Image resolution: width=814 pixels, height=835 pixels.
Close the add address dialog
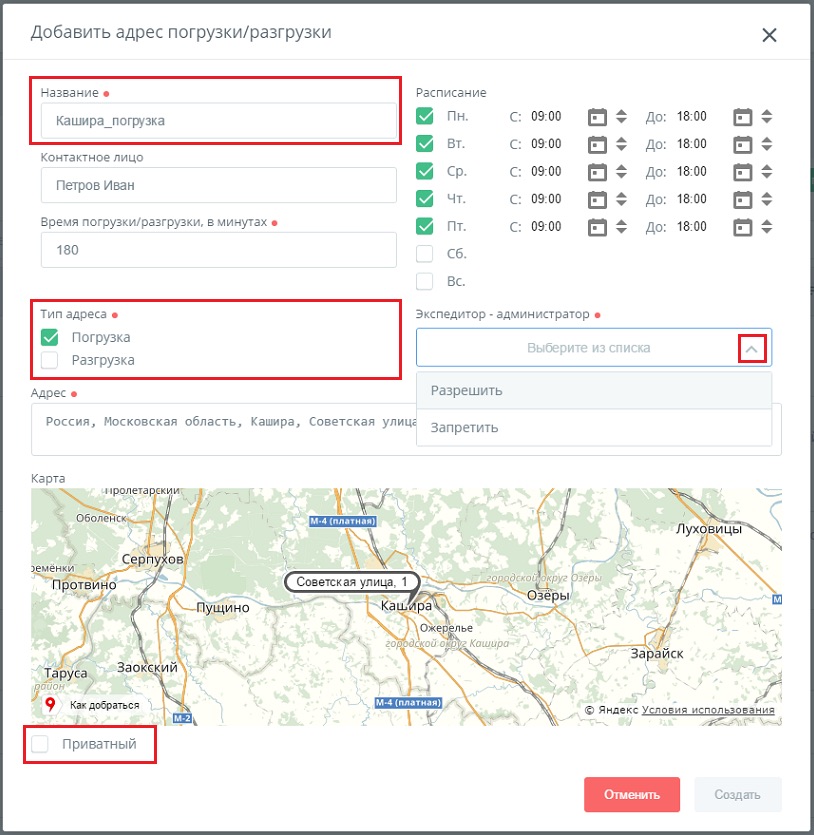tap(769, 35)
